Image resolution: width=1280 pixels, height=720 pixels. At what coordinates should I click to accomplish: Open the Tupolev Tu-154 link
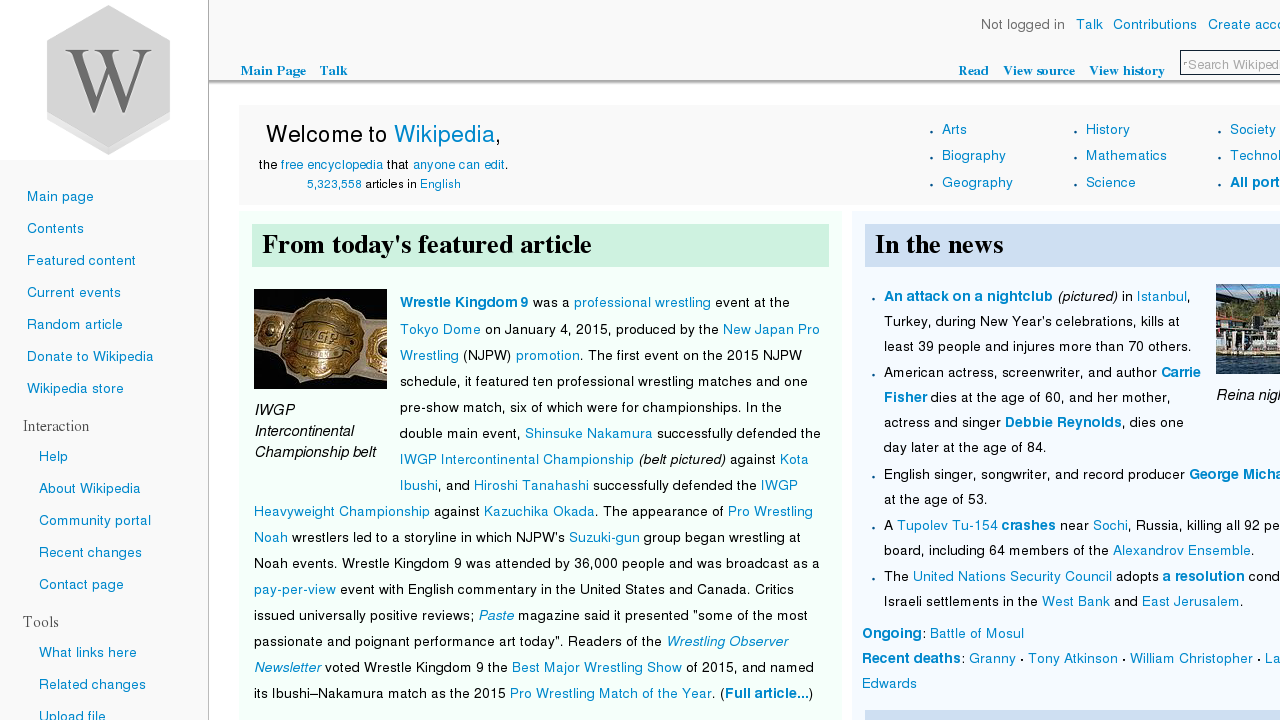pos(947,526)
